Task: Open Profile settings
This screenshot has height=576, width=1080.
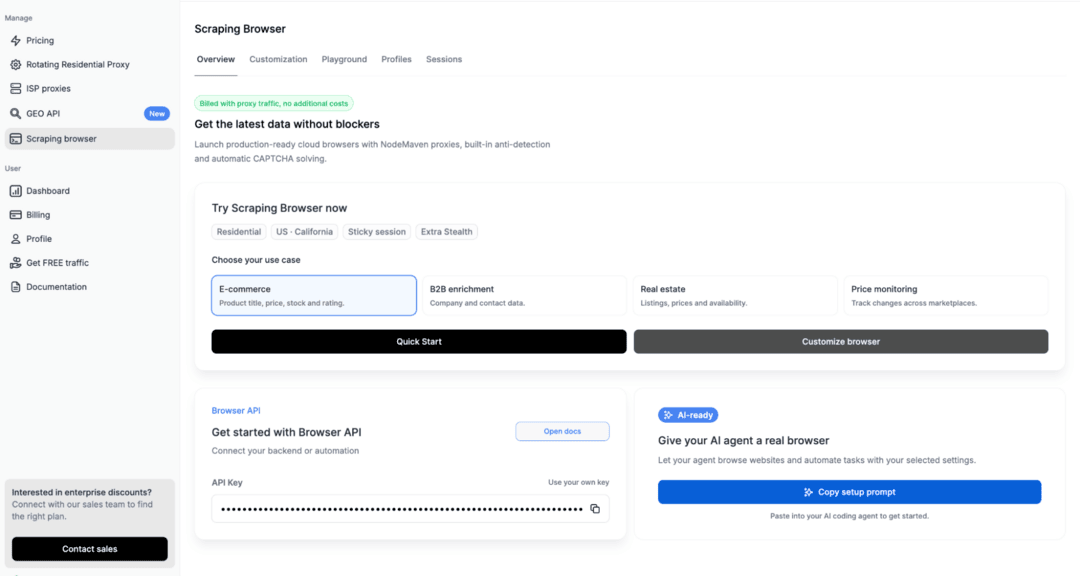Action: pyautogui.click(x=90, y=239)
